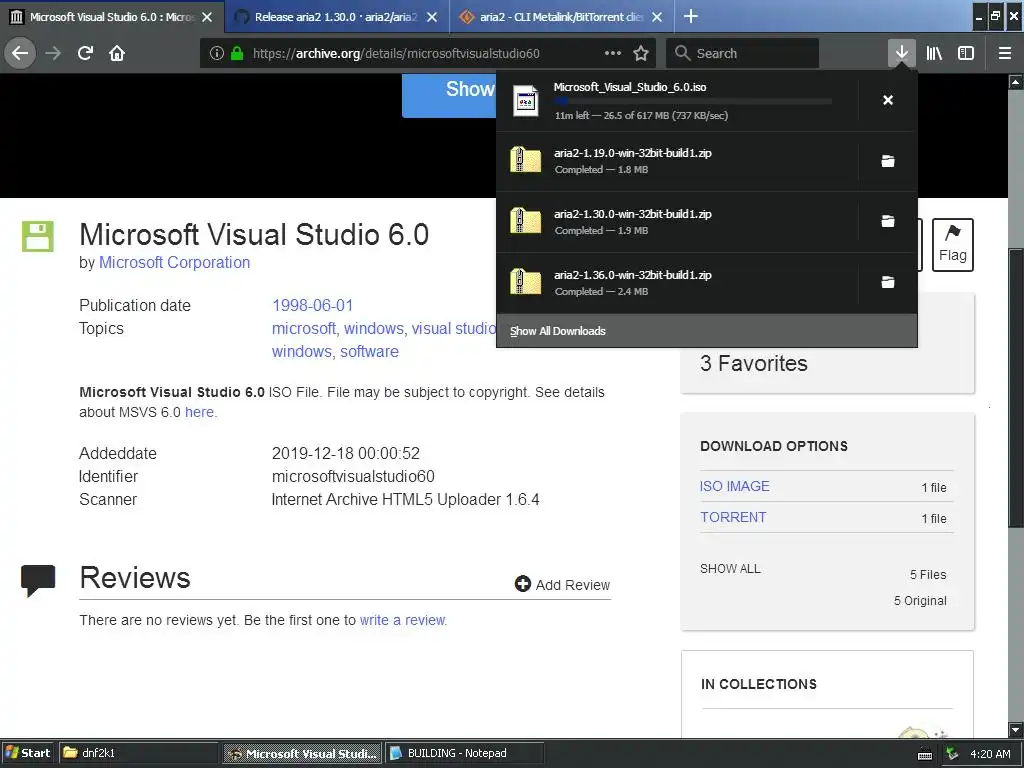Toggle the downloads arrow panel button
The height and width of the screenshot is (768, 1024).
tap(901, 53)
